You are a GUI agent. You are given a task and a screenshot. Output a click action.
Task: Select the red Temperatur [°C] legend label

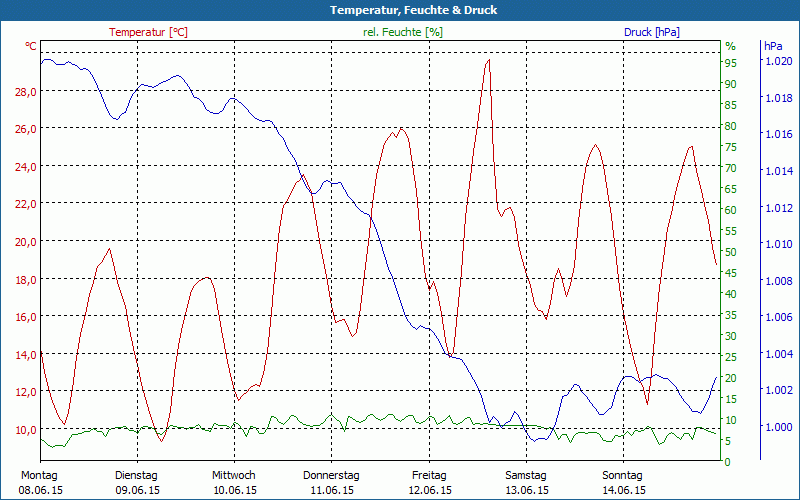148,32
